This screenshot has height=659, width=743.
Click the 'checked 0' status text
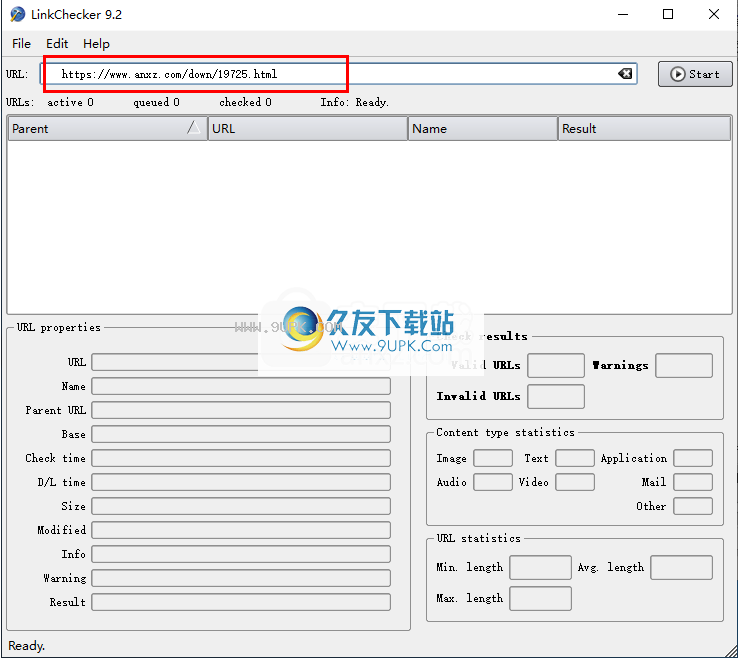pyautogui.click(x=245, y=102)
